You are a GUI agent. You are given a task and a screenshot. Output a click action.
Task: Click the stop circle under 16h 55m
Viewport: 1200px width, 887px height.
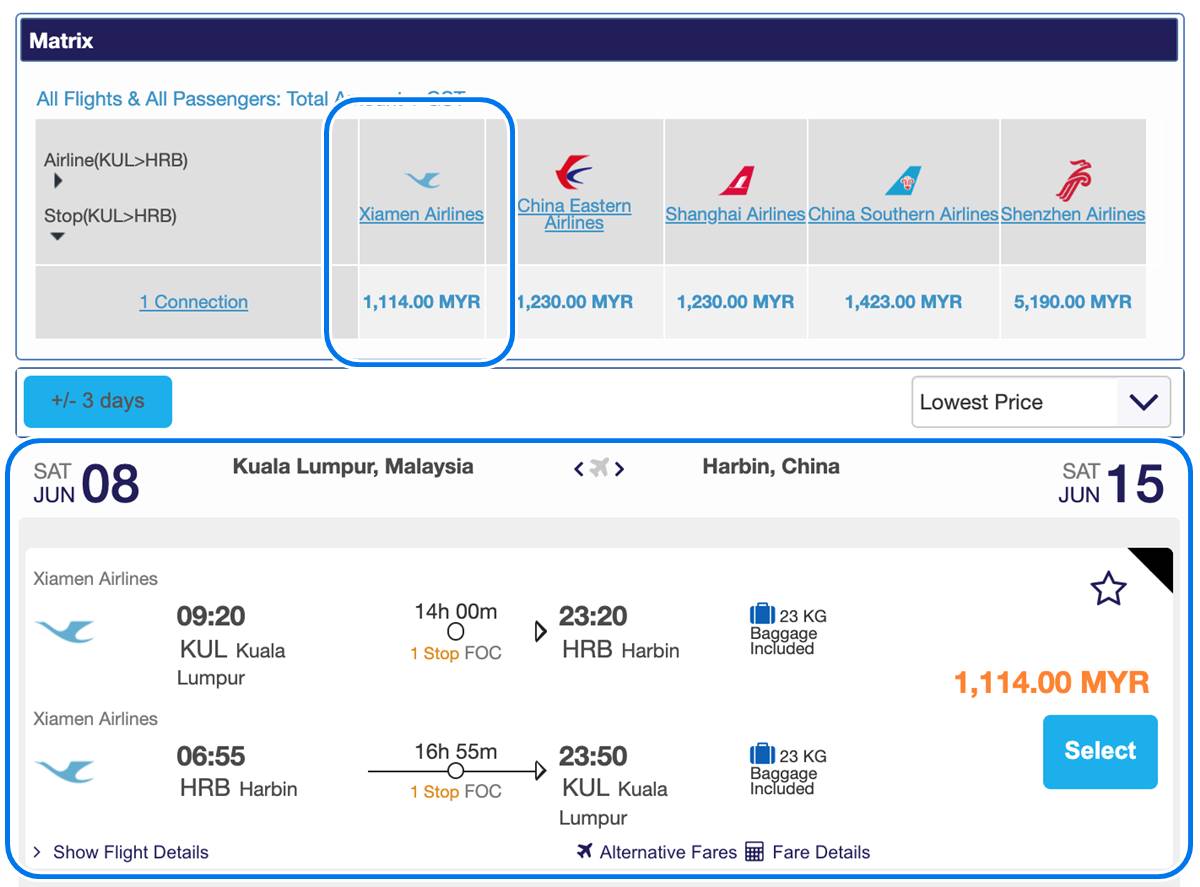(x=455, y=771)
